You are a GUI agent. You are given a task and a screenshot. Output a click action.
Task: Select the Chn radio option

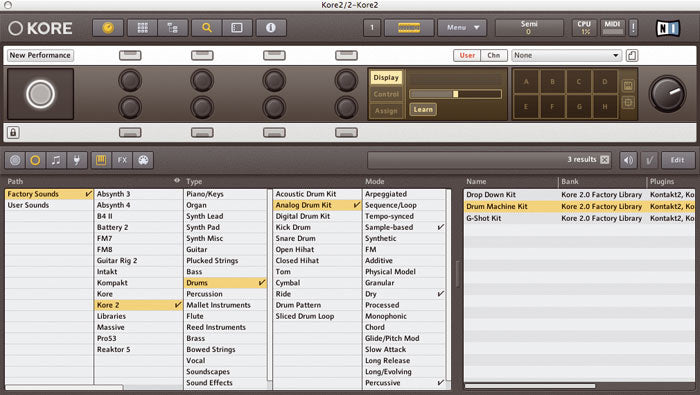tap(494, 55)
